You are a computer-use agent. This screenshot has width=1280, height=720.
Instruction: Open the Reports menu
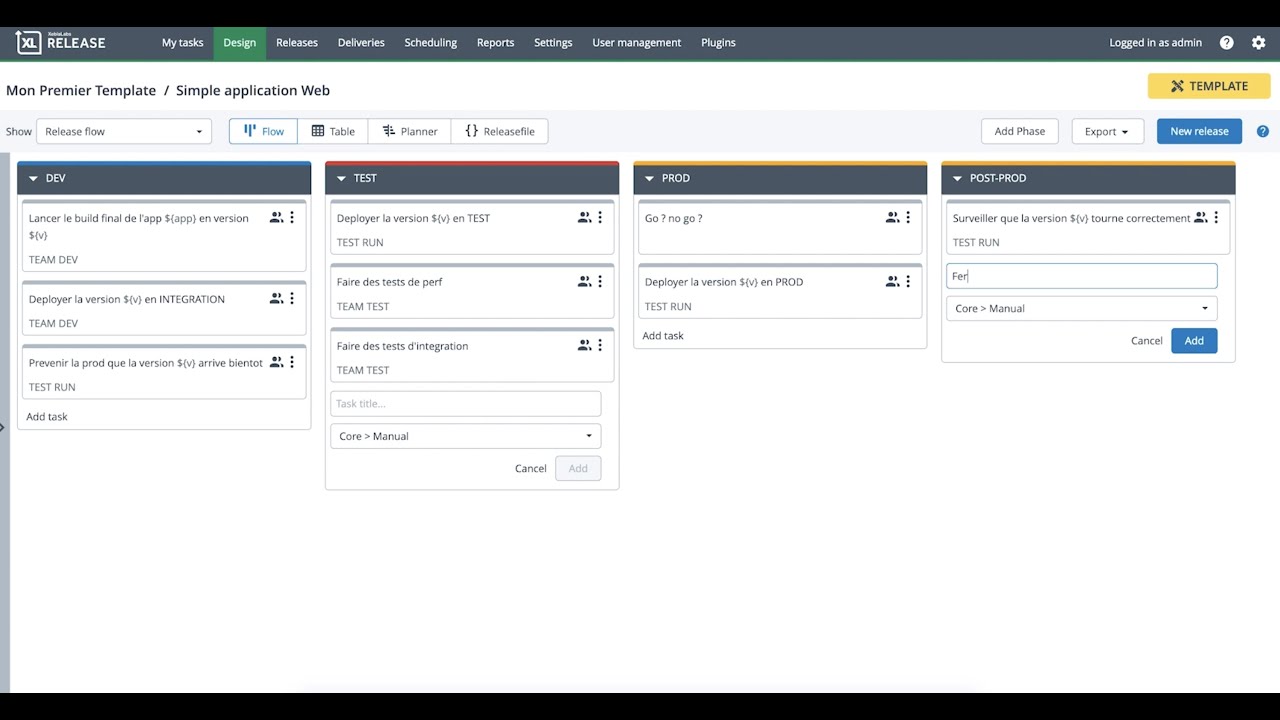tap(495, 43)
